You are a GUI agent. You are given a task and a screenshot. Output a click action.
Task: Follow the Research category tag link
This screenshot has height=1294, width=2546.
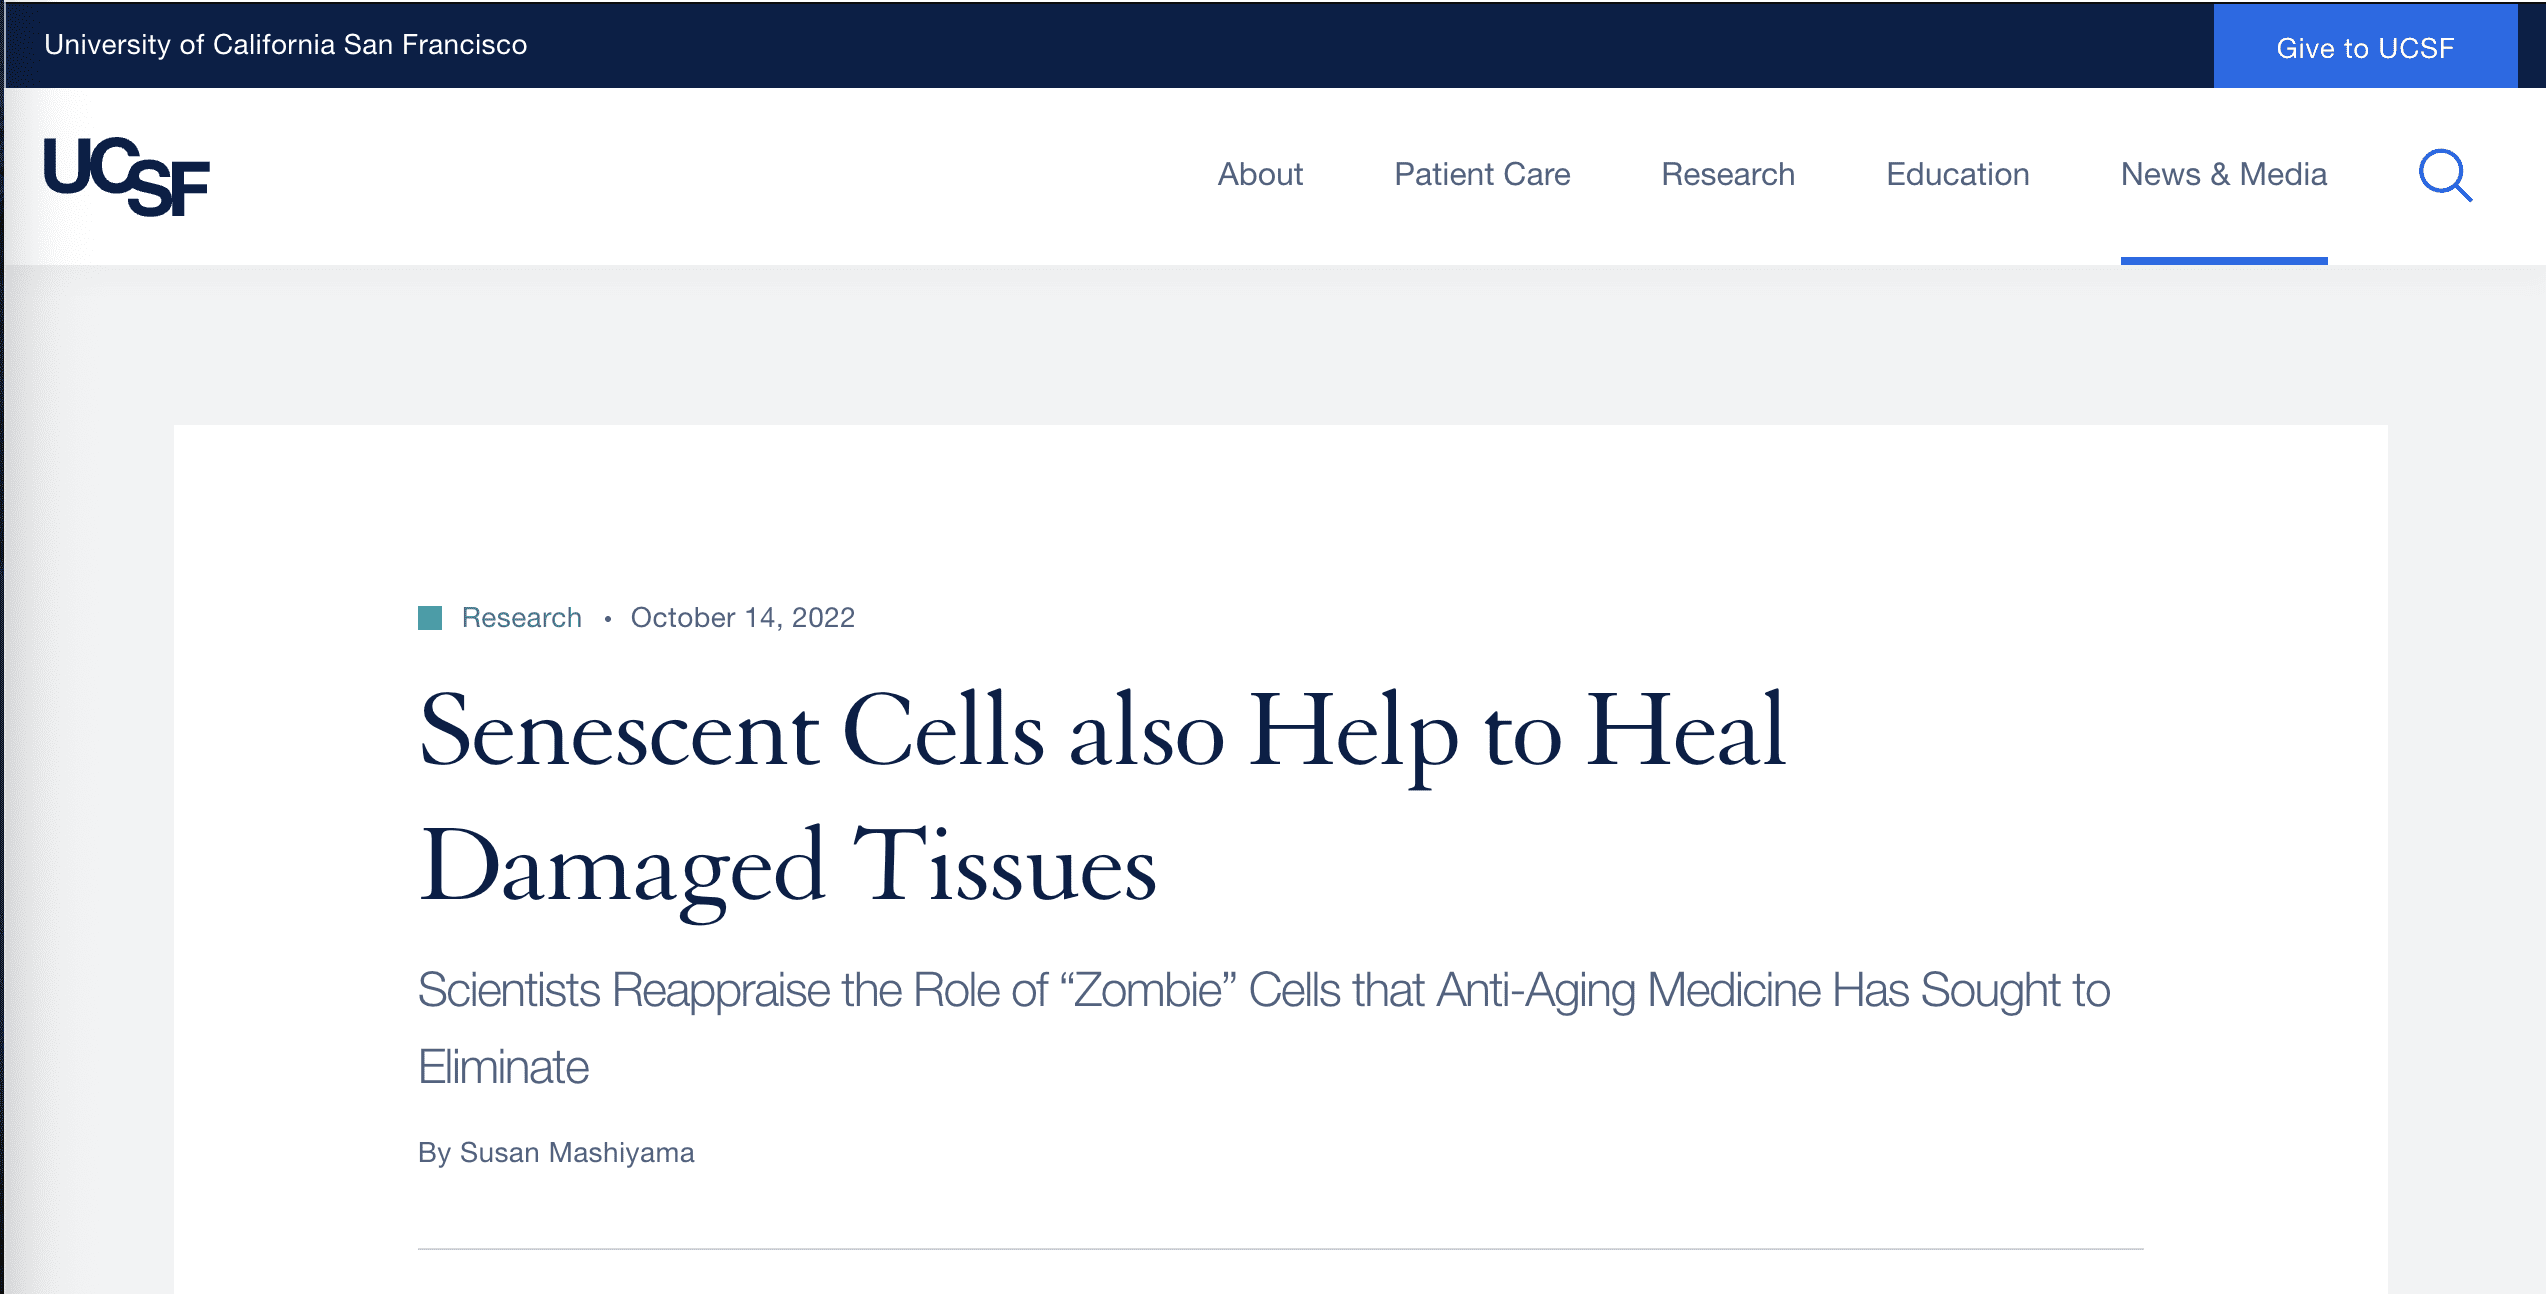coord(522,618)
